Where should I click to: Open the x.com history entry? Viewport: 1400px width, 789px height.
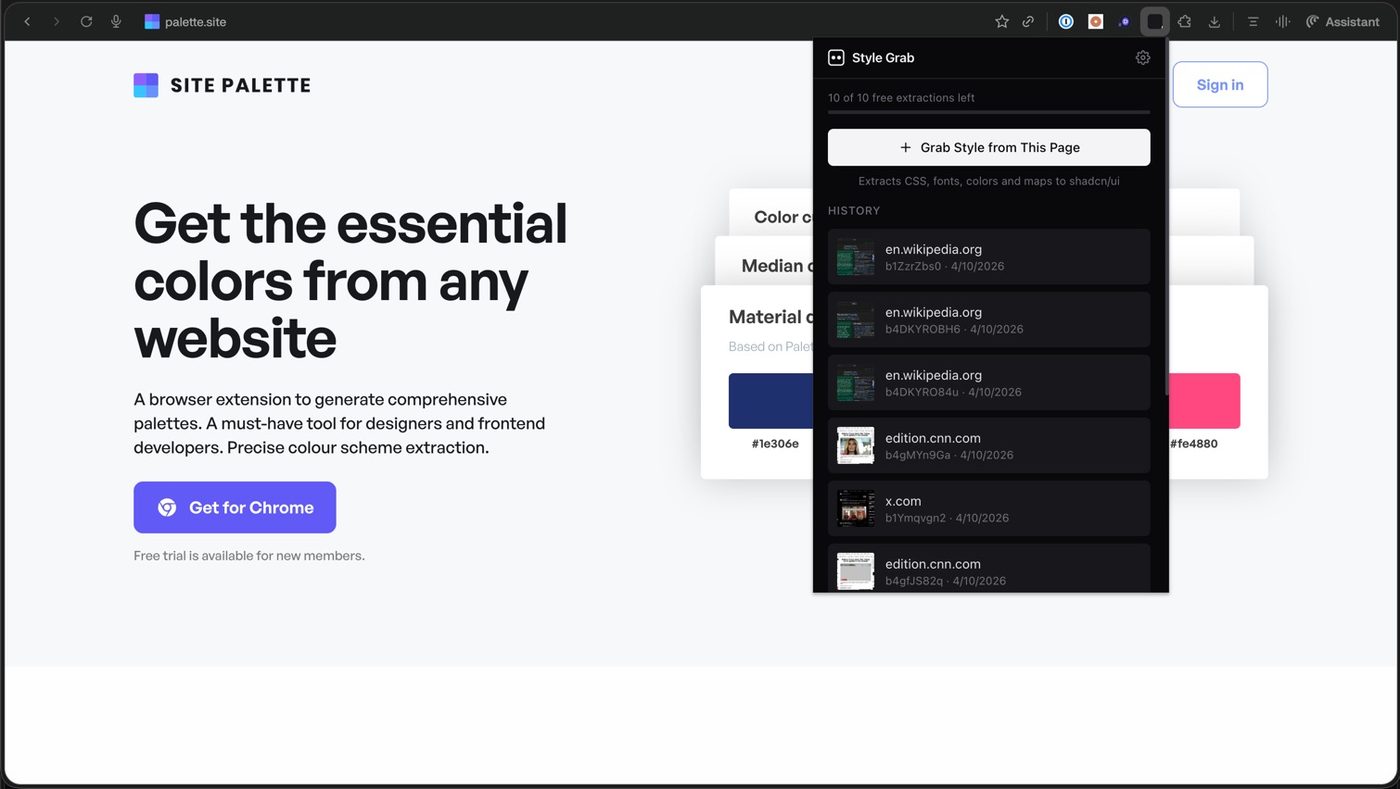click(x=988, y=508)
